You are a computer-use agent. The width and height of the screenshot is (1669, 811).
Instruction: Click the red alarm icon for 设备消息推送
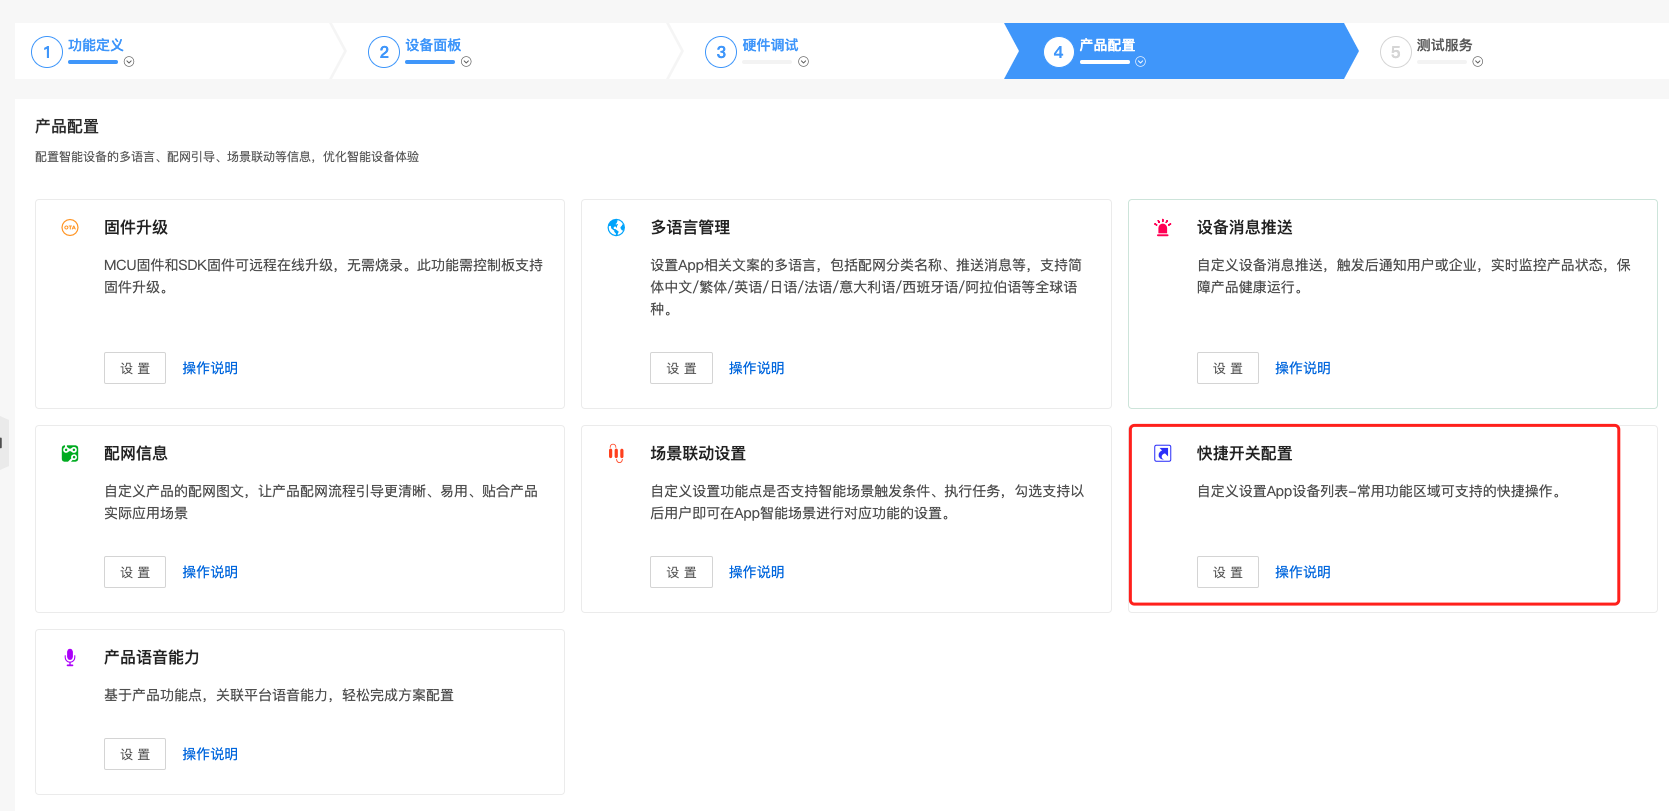point(1162,228)
